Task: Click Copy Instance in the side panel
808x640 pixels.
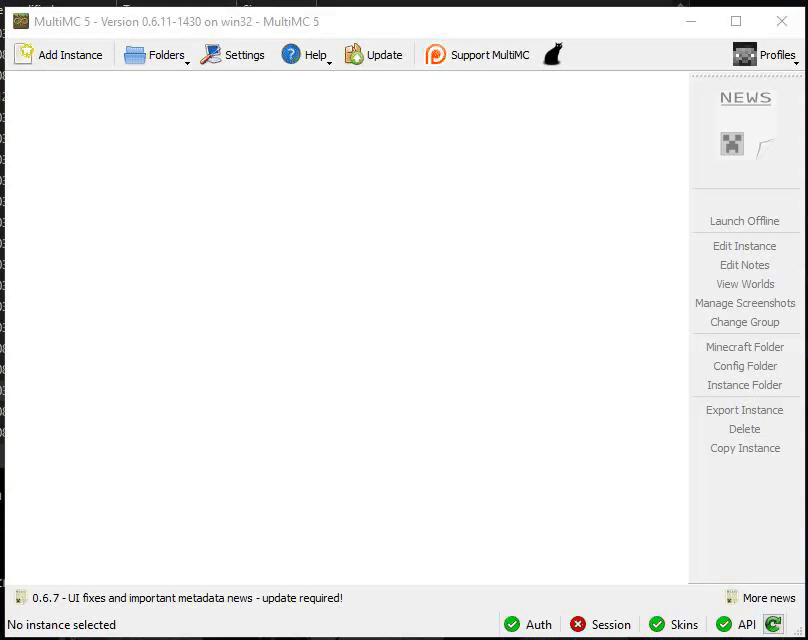Action: [x=745, y=449]
